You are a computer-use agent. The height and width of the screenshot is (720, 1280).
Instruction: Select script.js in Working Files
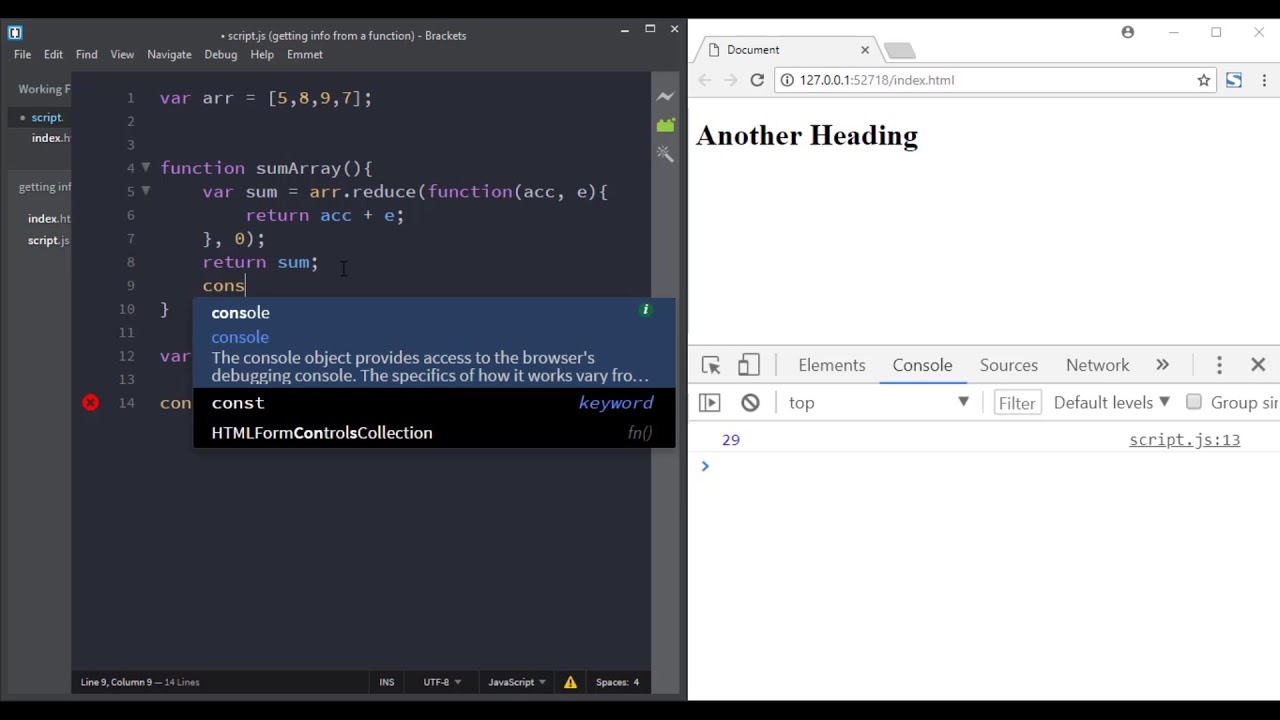pos(46,117)
